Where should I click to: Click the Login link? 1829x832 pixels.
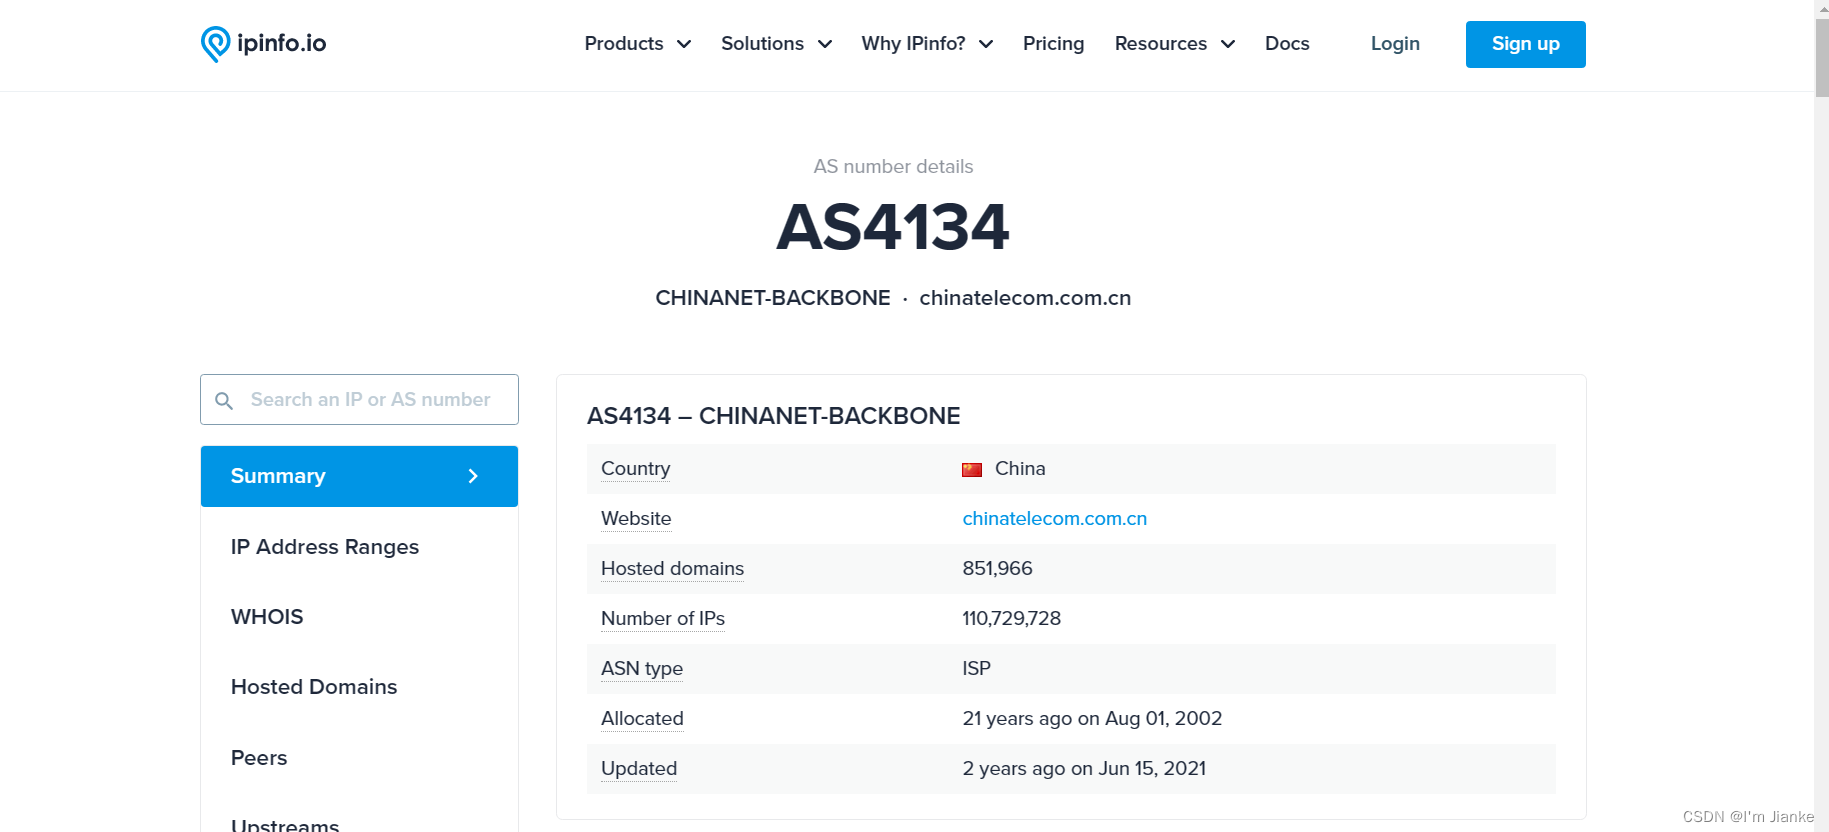coord(1394,44)
